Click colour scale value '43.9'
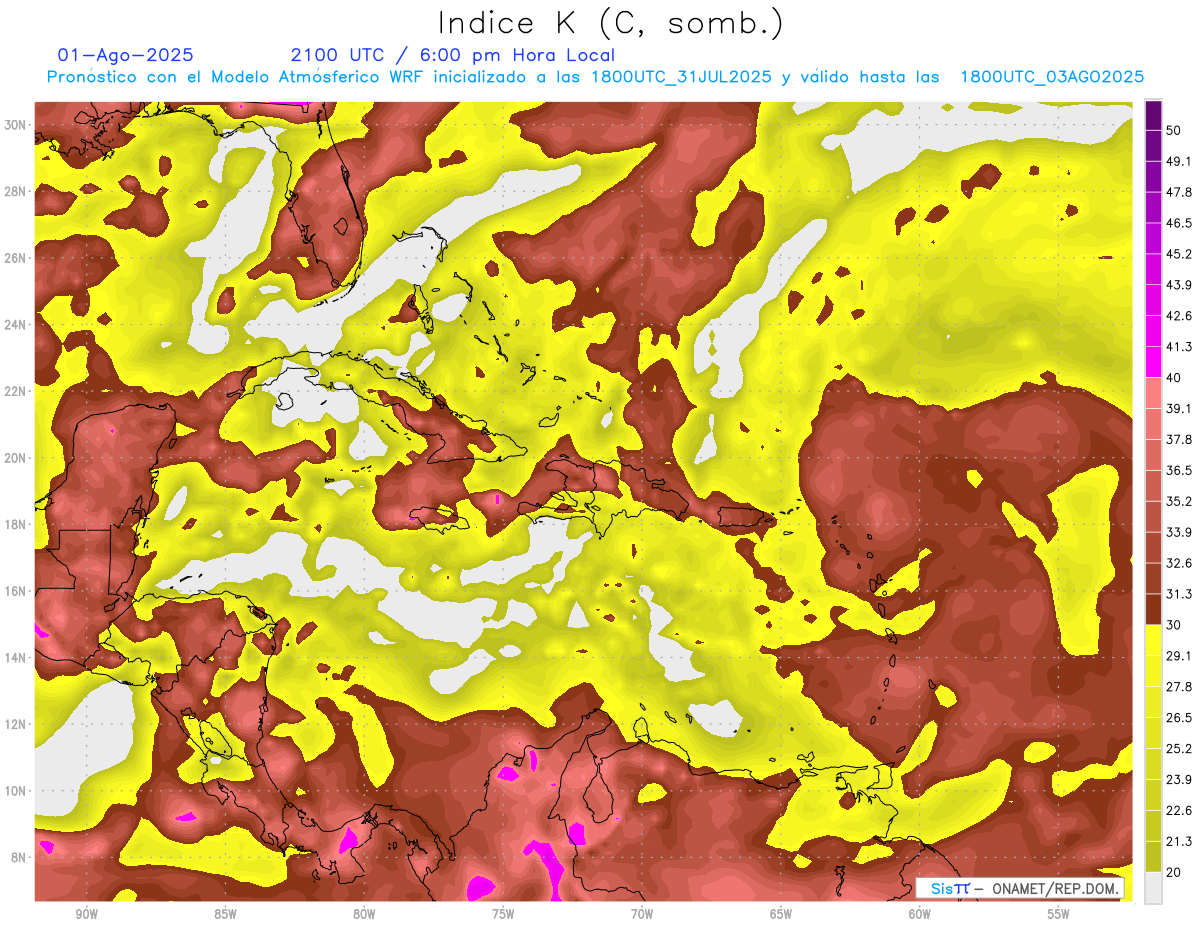 click(1178, 285)
